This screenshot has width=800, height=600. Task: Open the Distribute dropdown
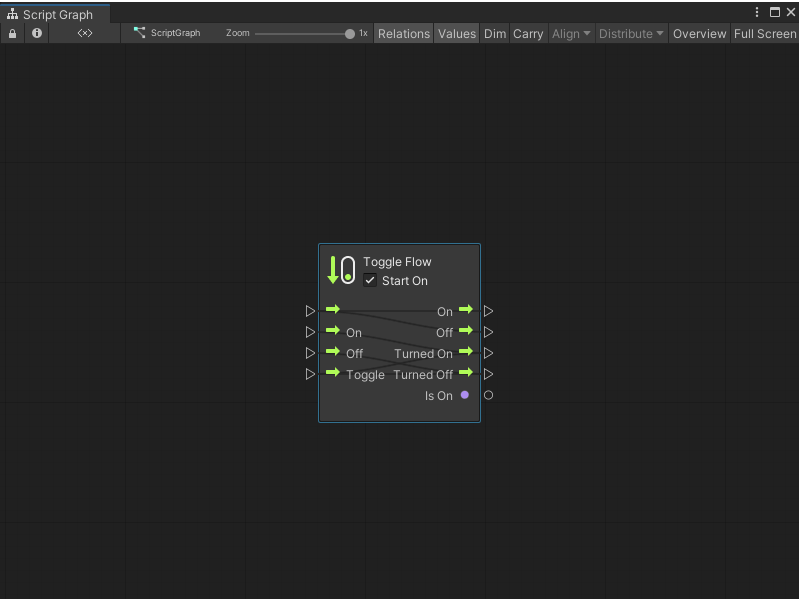pyautogui.click(x=629, y=33)
